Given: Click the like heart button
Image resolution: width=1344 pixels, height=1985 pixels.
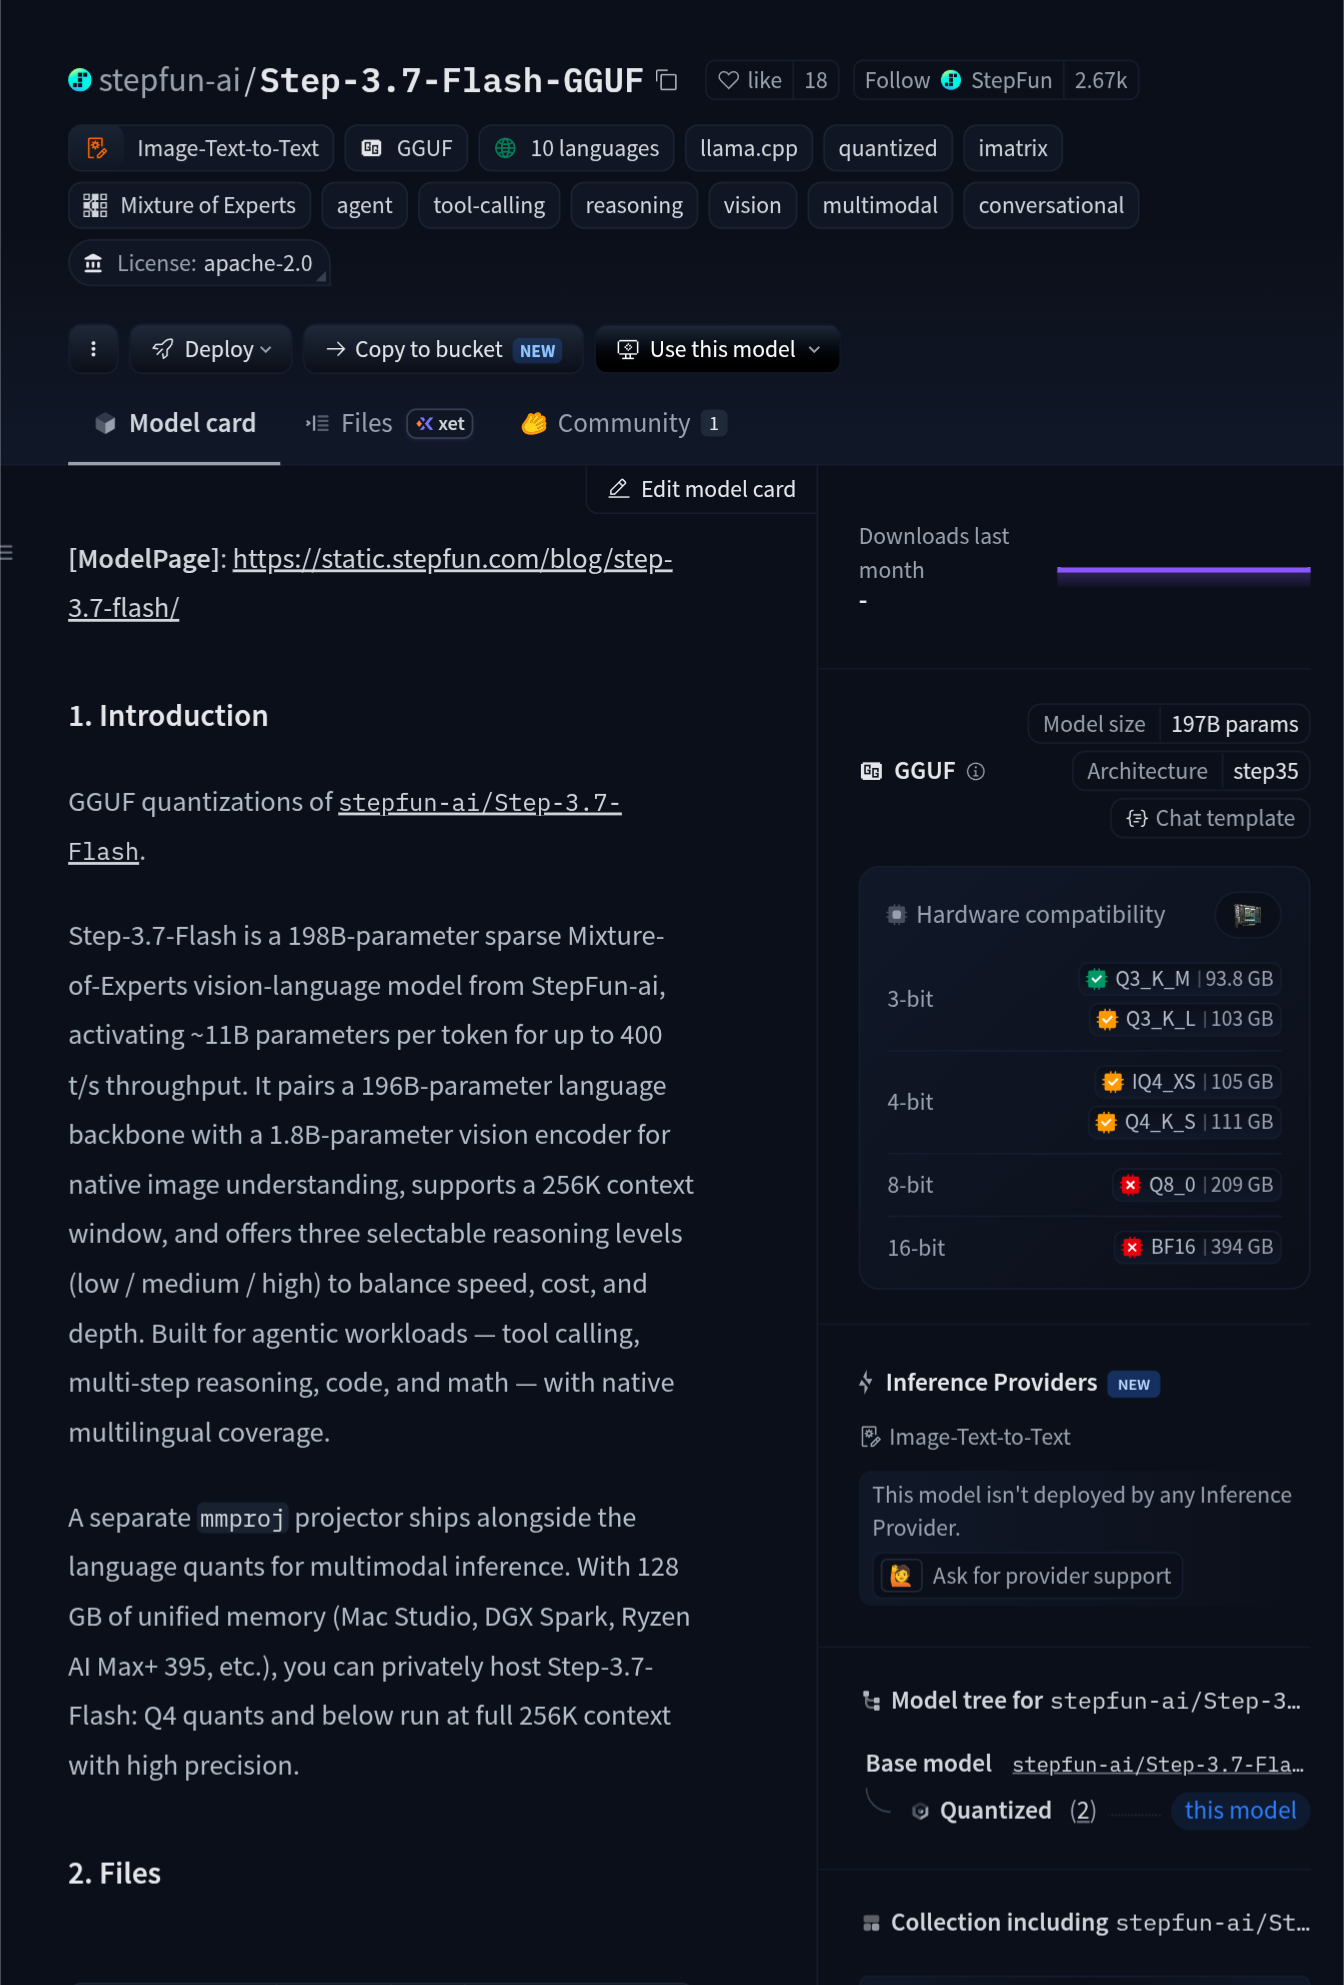Looking at the screenshot, I should pos(749,80).
